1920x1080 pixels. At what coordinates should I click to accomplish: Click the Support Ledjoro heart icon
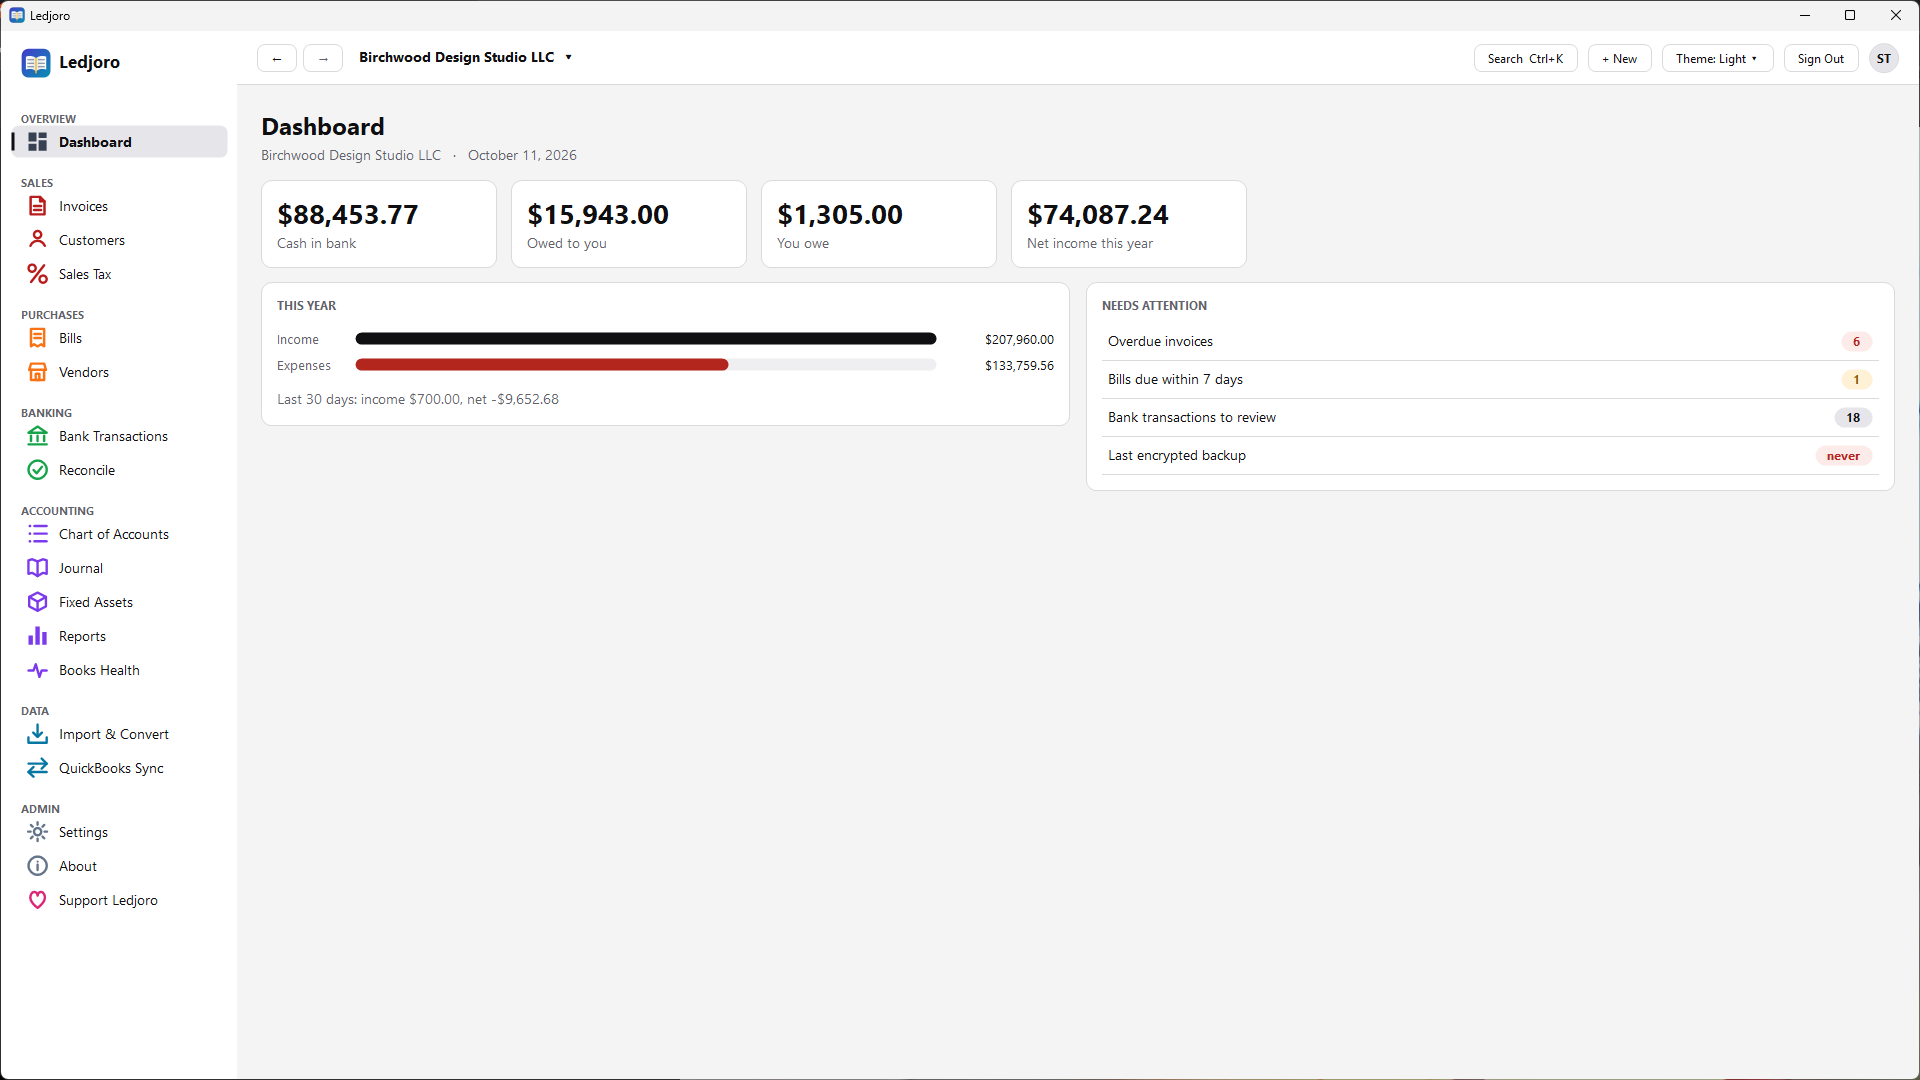[37, 900]
